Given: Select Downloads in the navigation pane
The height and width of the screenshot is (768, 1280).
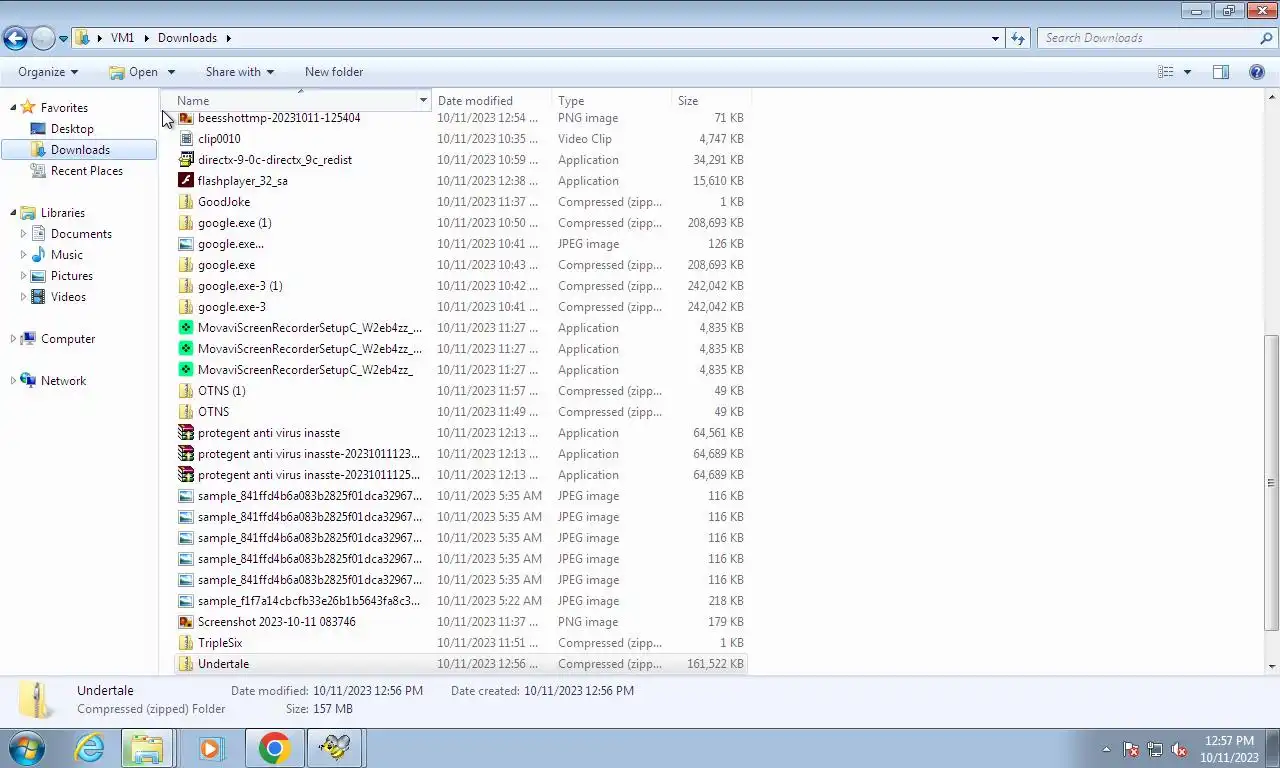Looking at the screenshot, I should coord(79,150).
